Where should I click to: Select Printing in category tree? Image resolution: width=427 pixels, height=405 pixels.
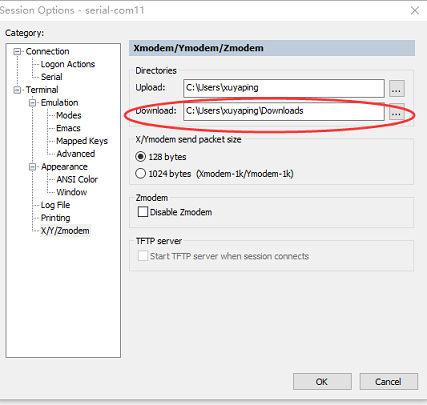[55, 218]
